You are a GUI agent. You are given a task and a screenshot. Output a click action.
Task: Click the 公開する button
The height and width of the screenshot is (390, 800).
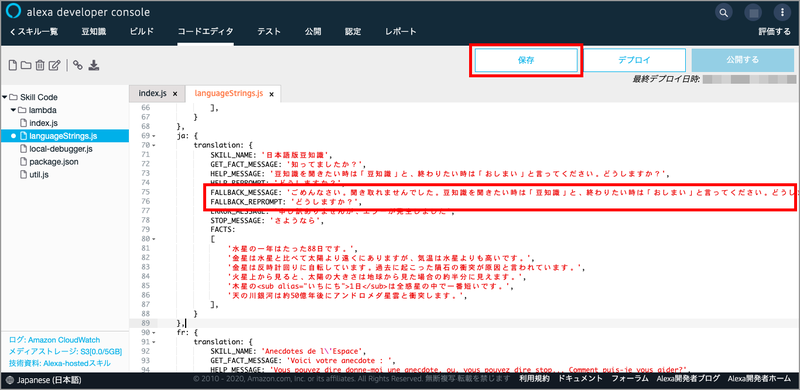pos(742,60)
